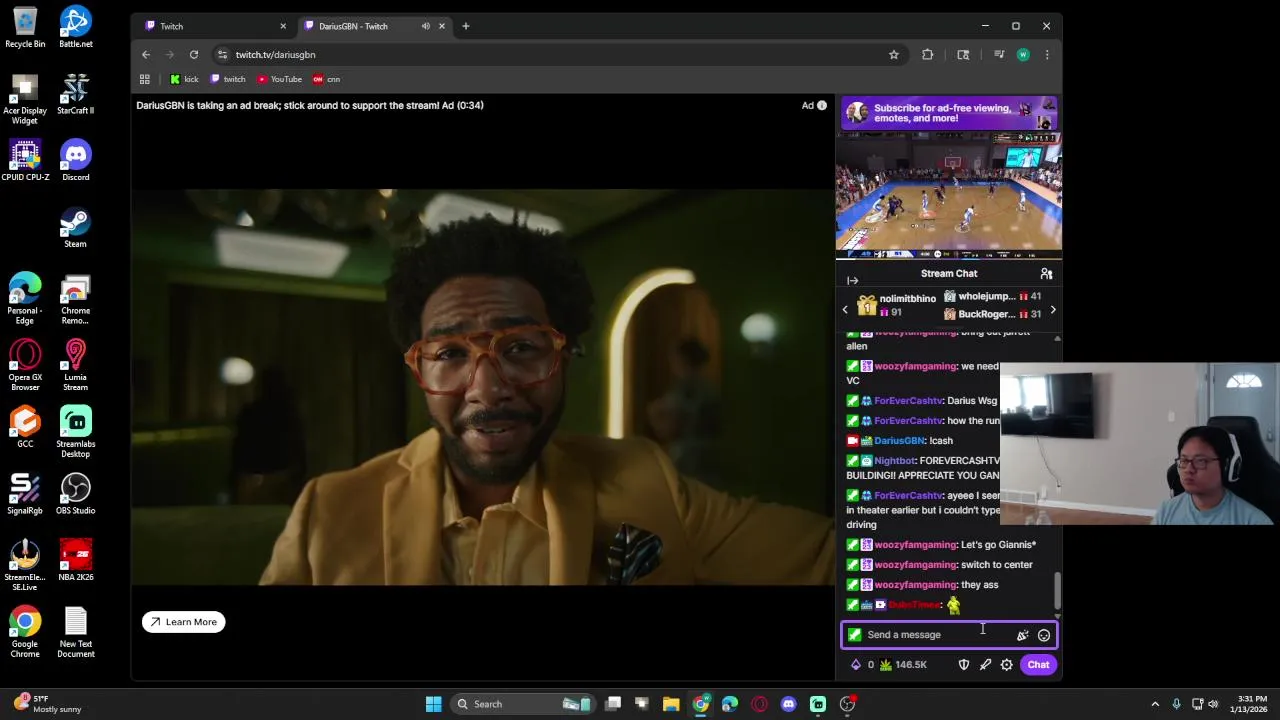
Task: Open Opera GX from the taskbar
Action: [759, 704]
